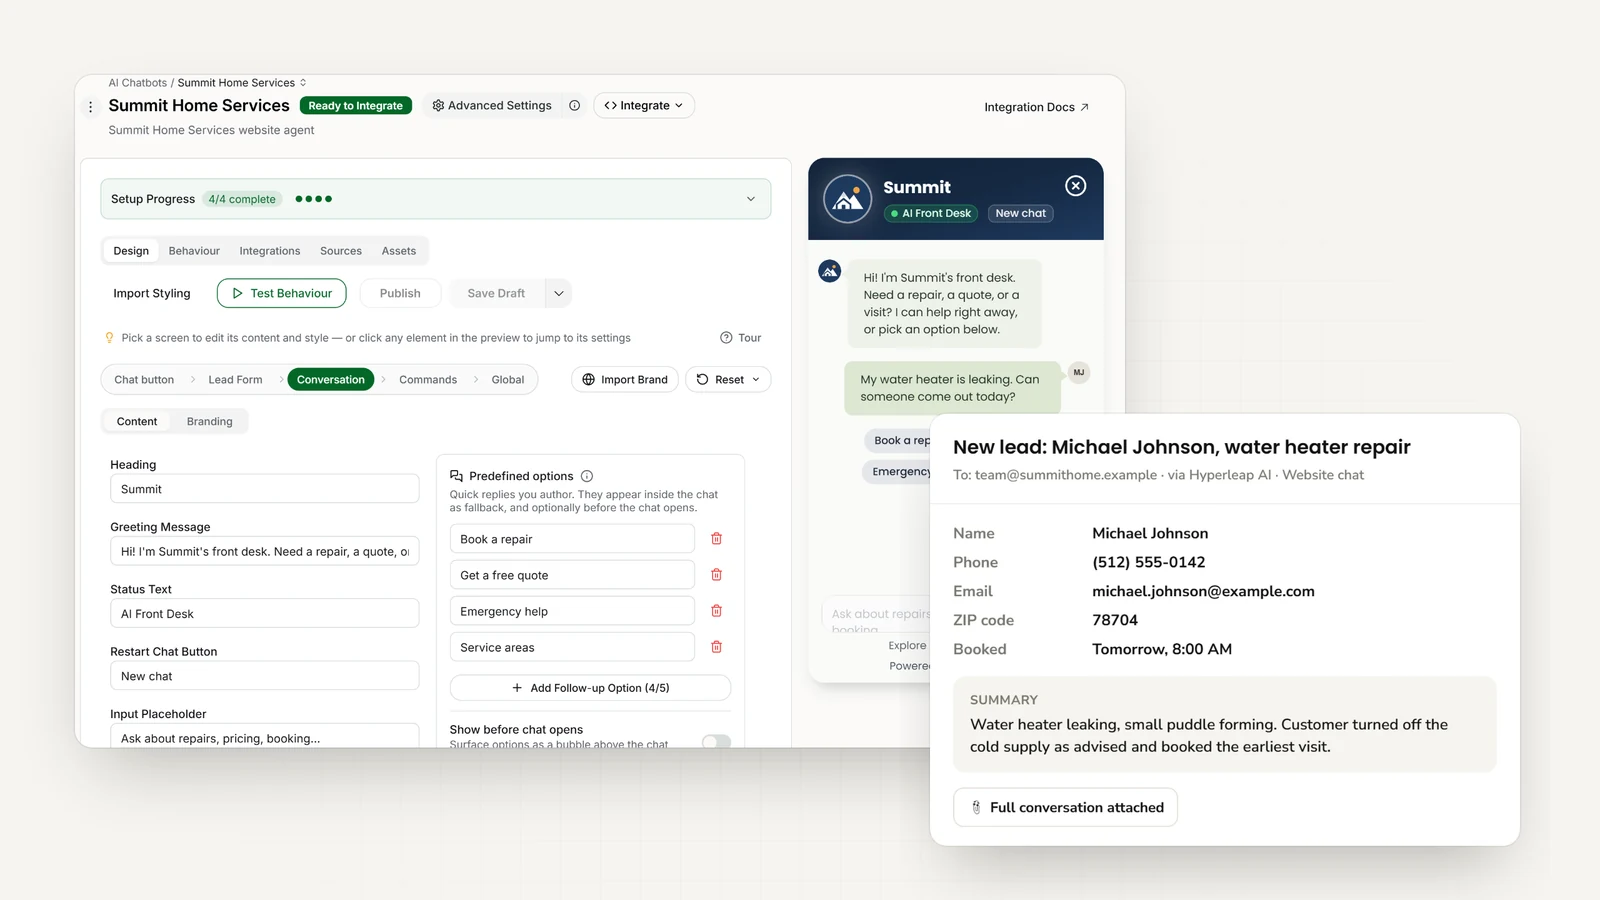This screenshot has width=1600, height=900.
Task: Open the Integration Docs link
Action: pos(1036,107)
